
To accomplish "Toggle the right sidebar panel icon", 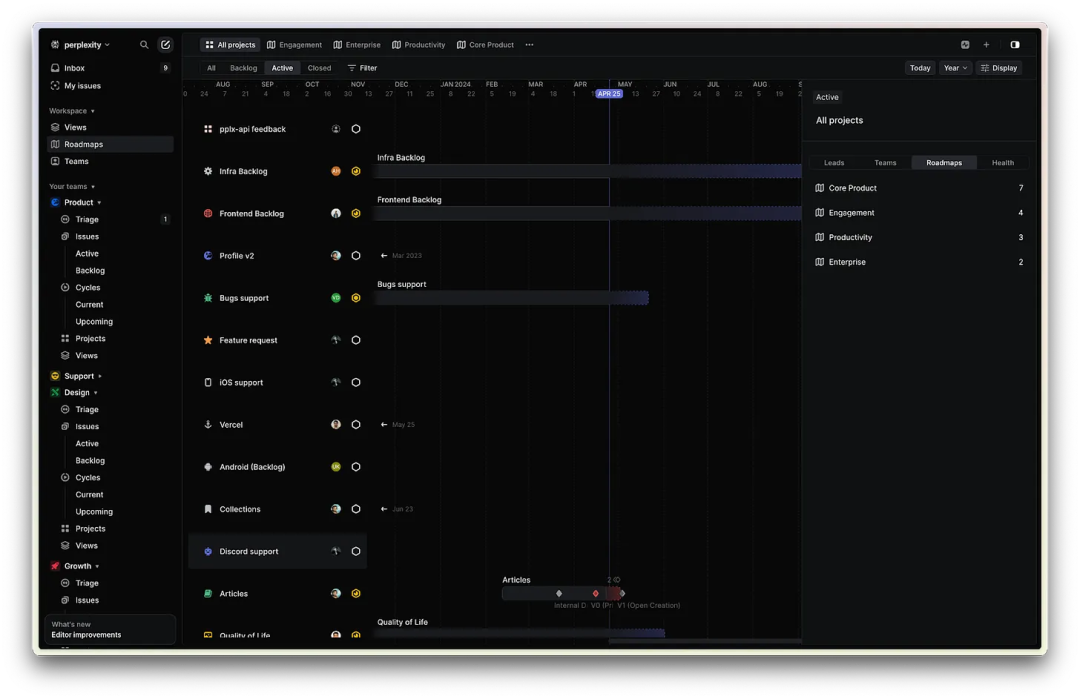I will point(1015,45).
